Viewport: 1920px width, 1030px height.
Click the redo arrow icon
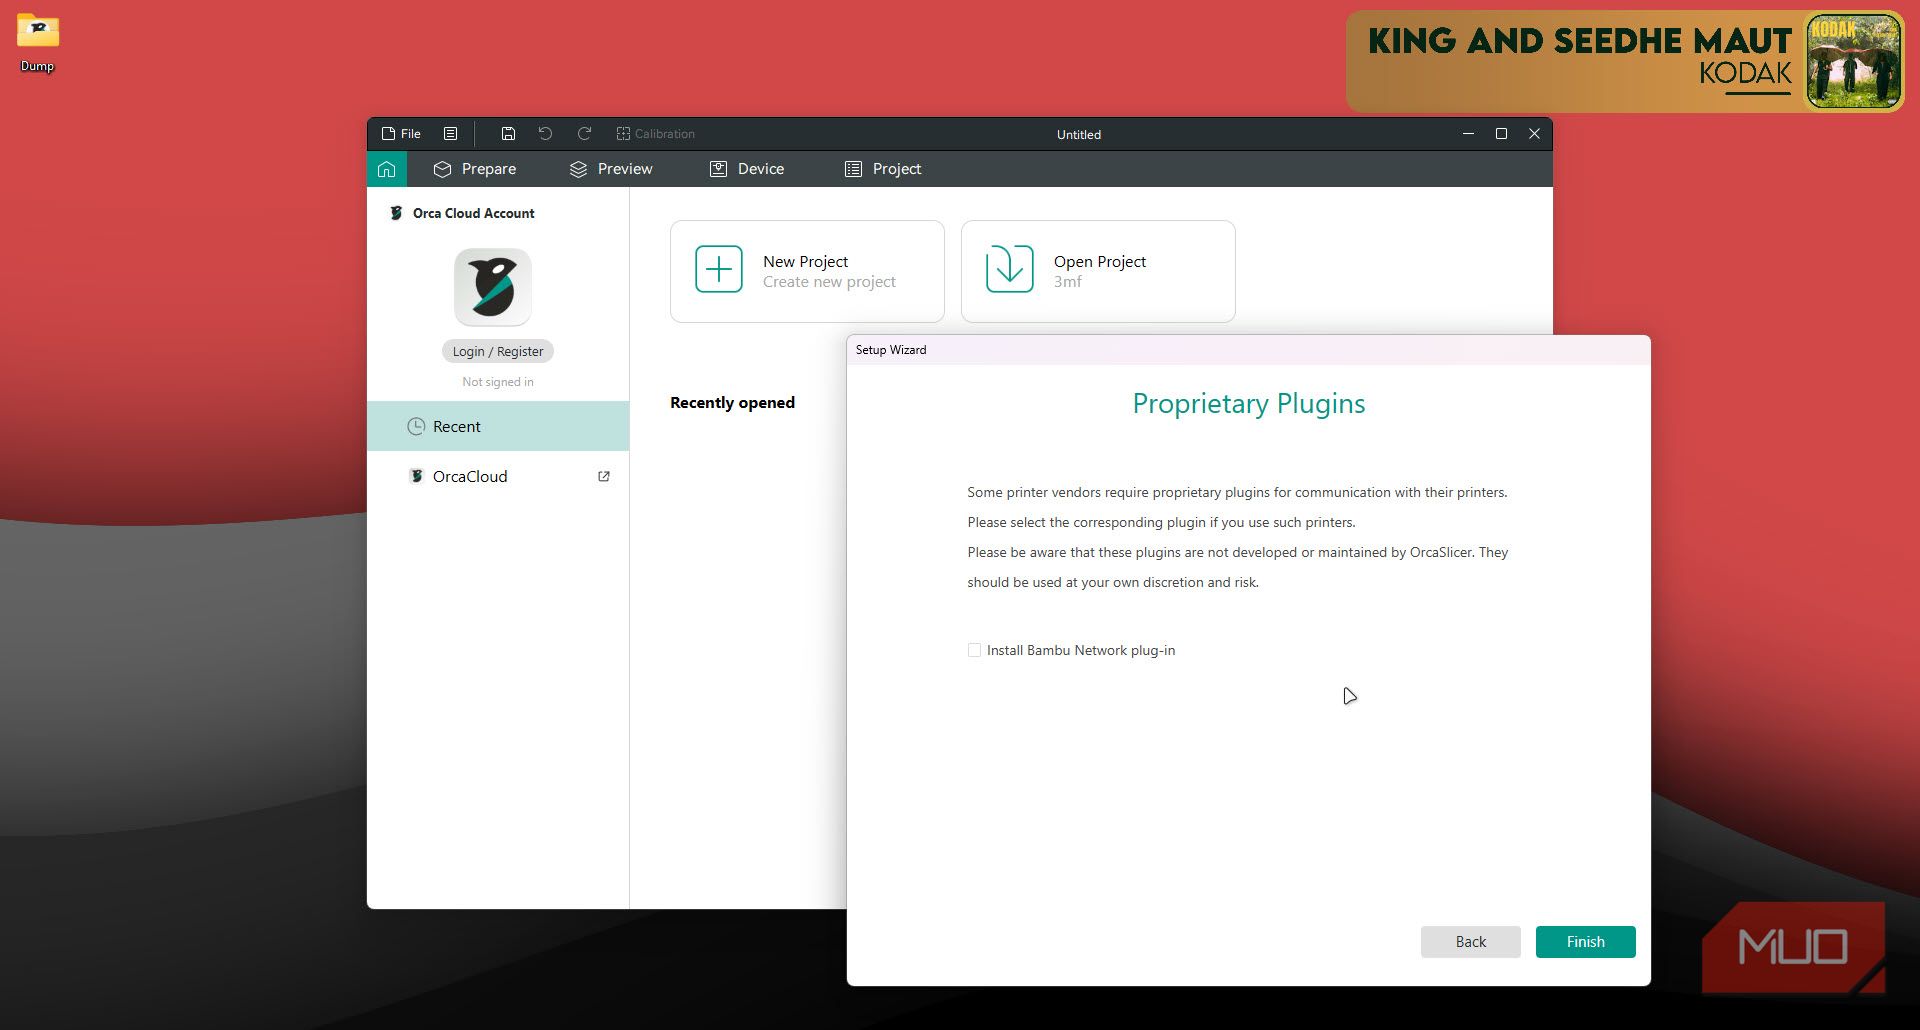(584, 134)
